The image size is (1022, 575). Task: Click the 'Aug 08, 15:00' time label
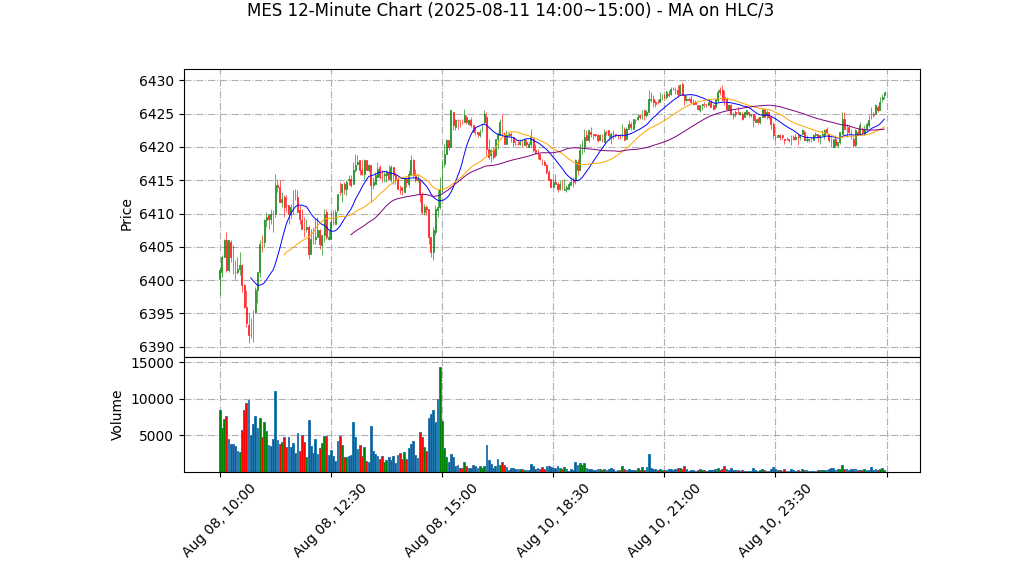440,520
